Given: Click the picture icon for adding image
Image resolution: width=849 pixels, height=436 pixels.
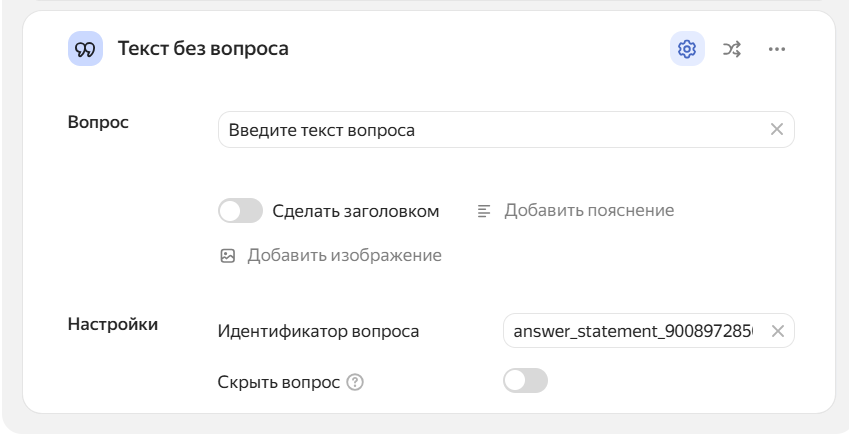Looking at the screenshot, I should pyautogui.click(x=228, y=256).
